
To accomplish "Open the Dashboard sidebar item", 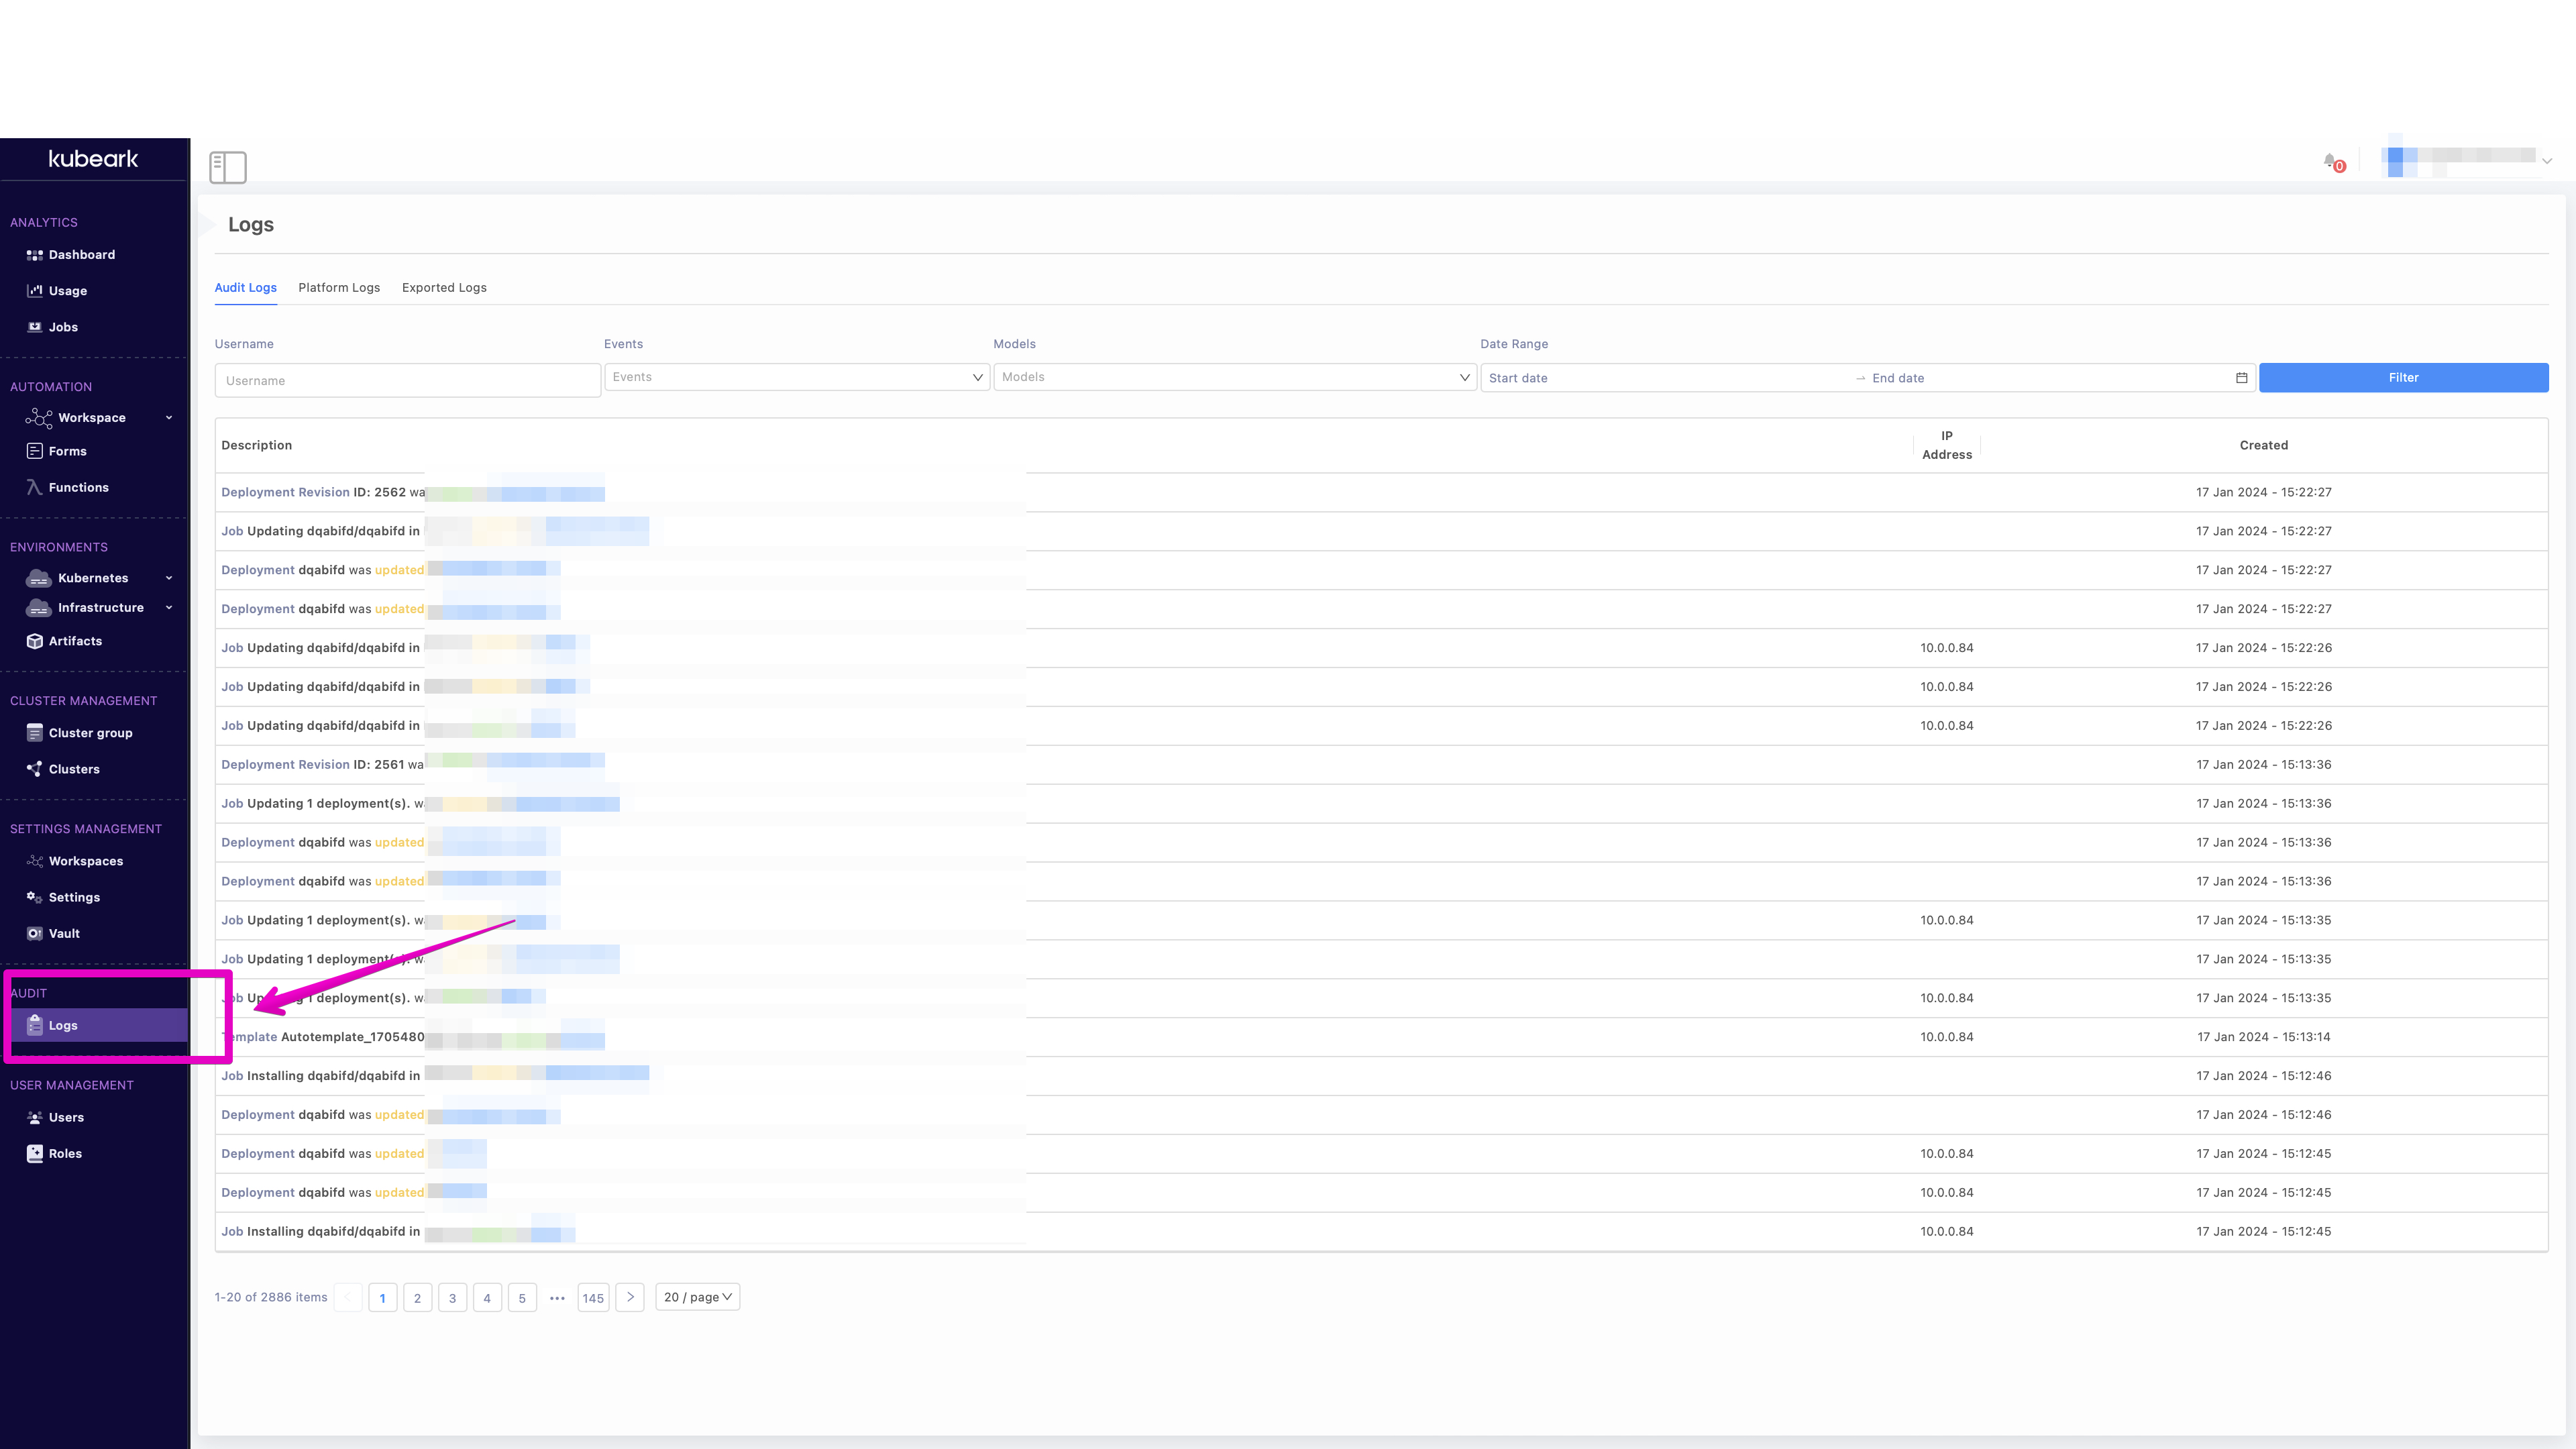I will point(81,255).
